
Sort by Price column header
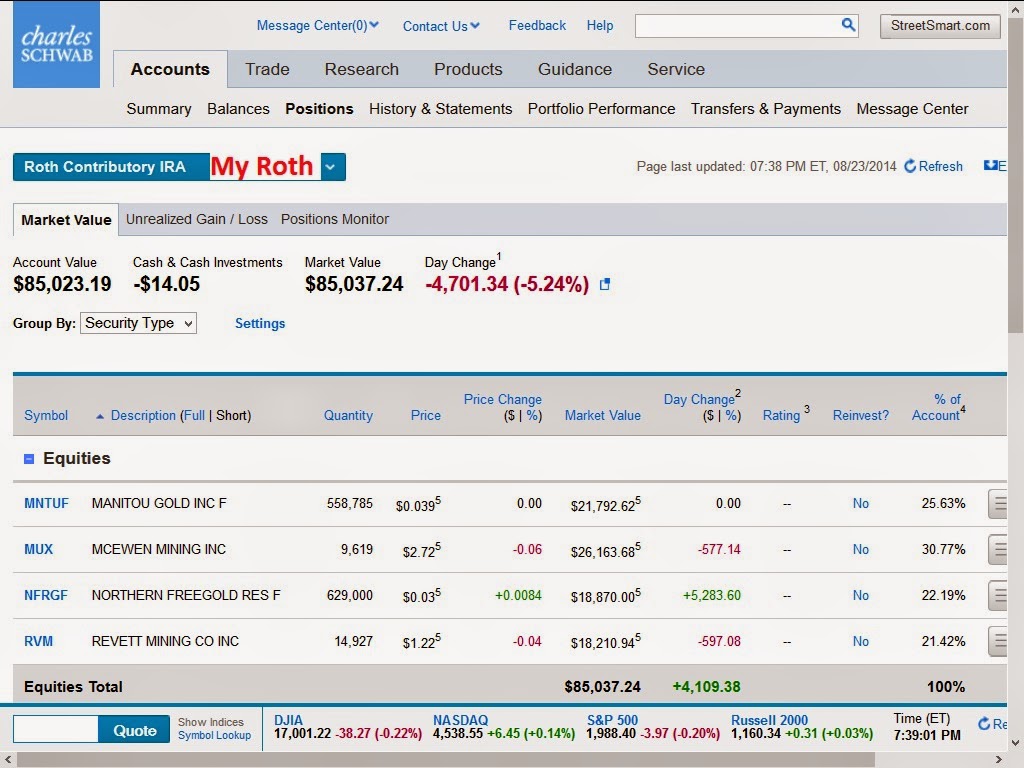pyautogui.click(x=426, y=415)
